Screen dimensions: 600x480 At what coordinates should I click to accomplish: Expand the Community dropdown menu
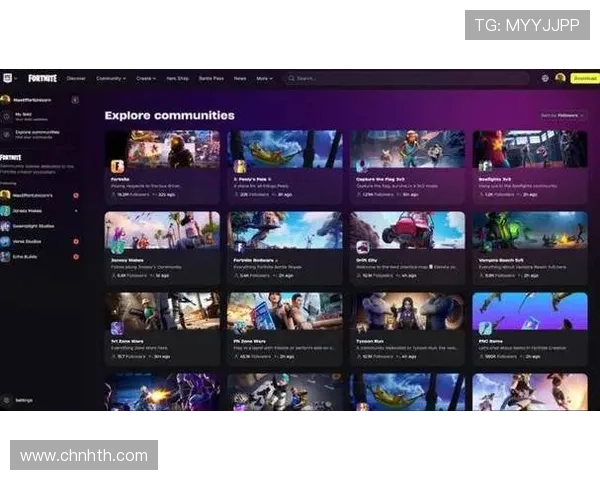(x=110, y=78)
